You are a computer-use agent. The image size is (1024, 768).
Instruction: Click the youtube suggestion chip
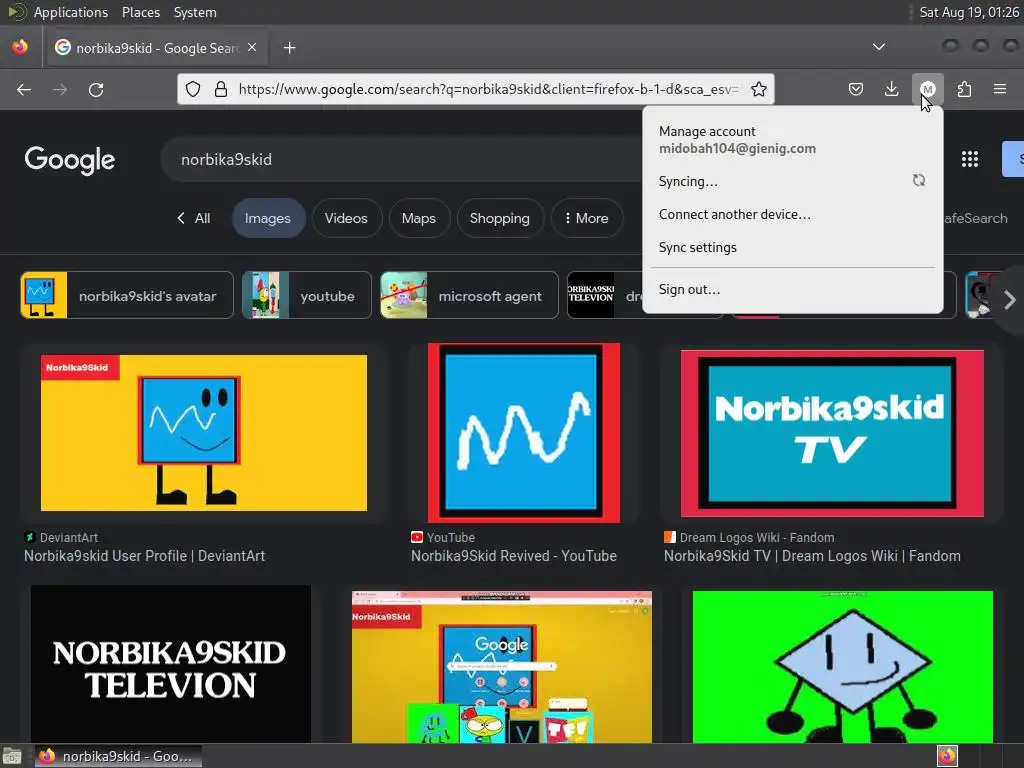coord(306,295)
